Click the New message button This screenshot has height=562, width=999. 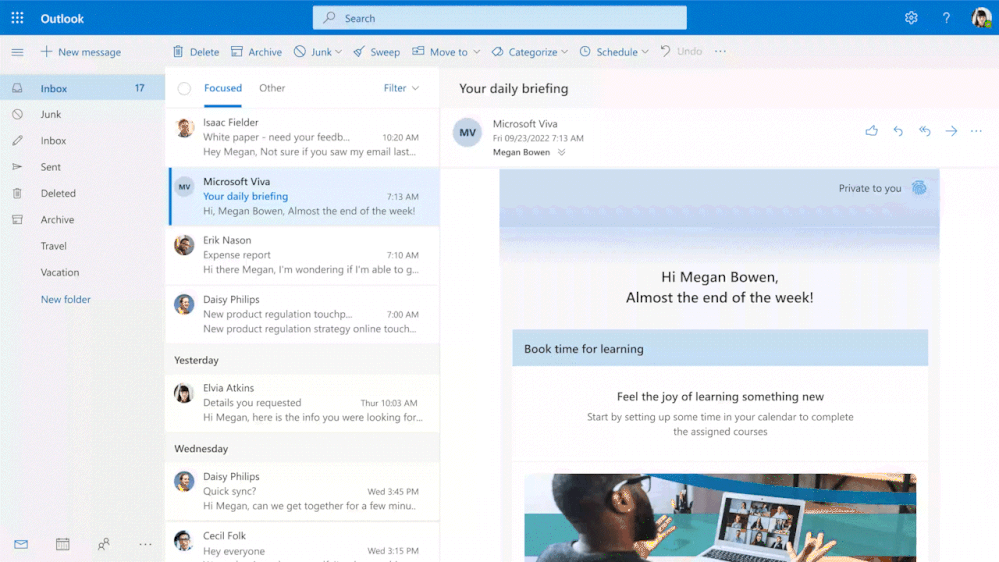pyautogui.click(x=81, y=52)
